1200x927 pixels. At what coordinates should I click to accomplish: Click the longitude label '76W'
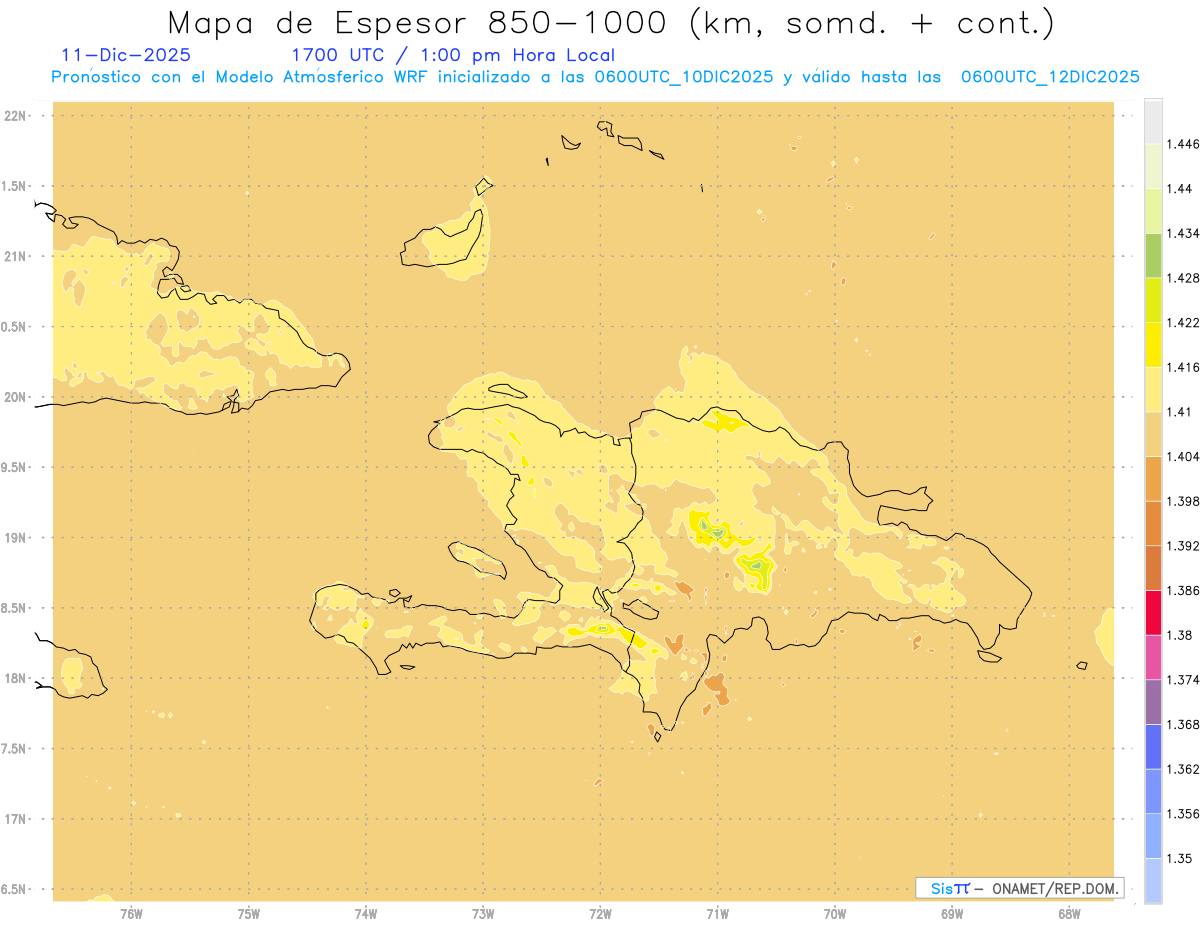[x=131, y=913]
